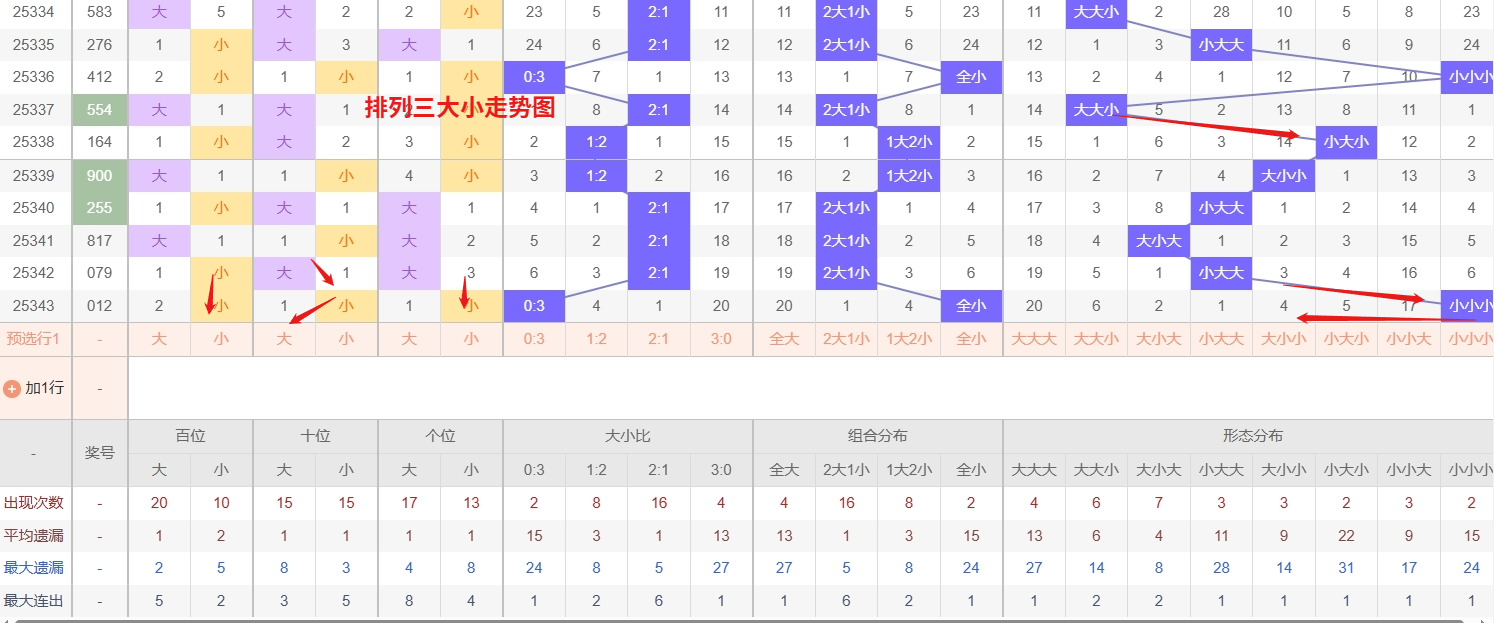1494x623 pixels.
Task: Click the 全小 cell in row 25343
Action: click(971, 306)
